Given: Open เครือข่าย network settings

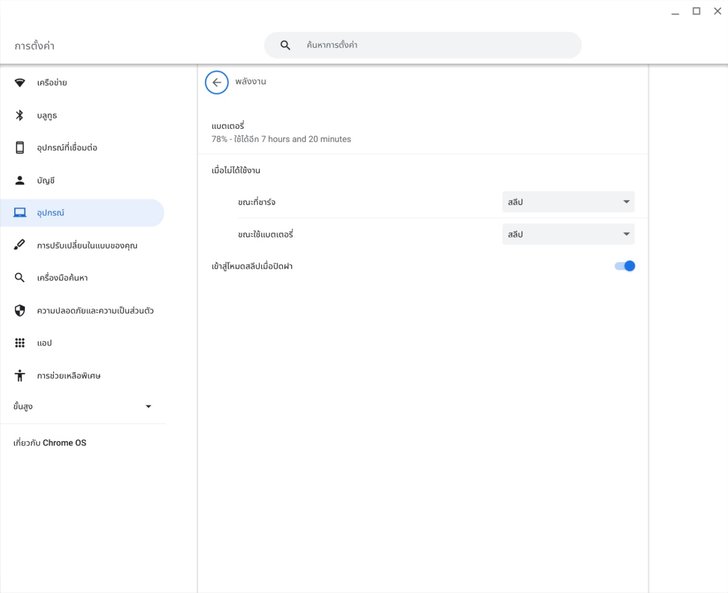Looking at the screenshot, I should pyautogui.click(x=82, y=83).
